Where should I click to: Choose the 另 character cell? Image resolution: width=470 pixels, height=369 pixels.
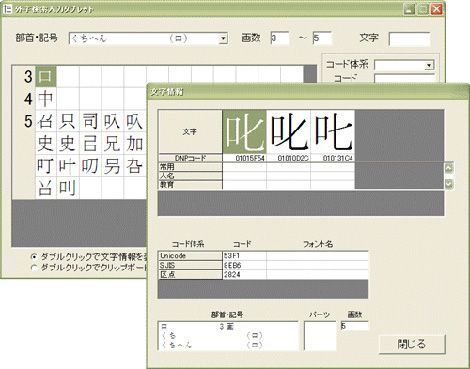(x=113, y=166)
